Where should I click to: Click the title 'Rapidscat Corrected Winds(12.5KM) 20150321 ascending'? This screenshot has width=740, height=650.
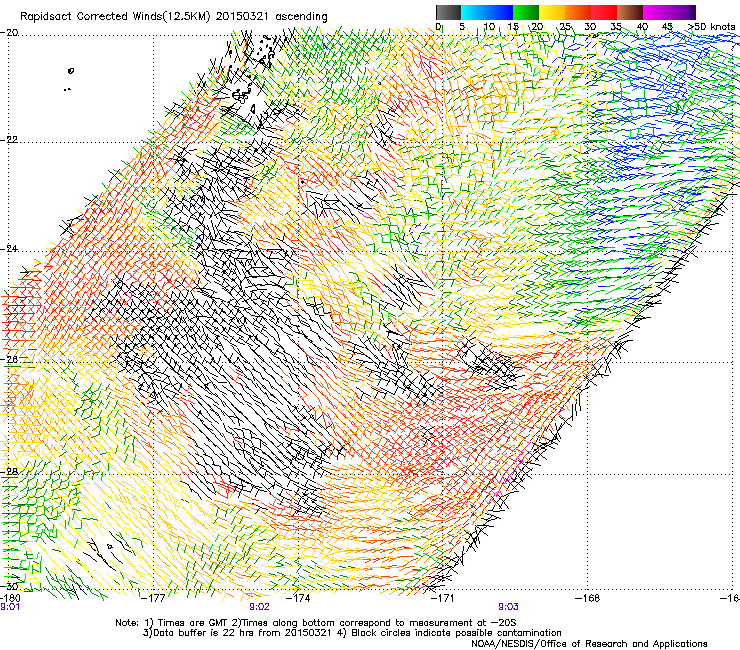point(174,17)
